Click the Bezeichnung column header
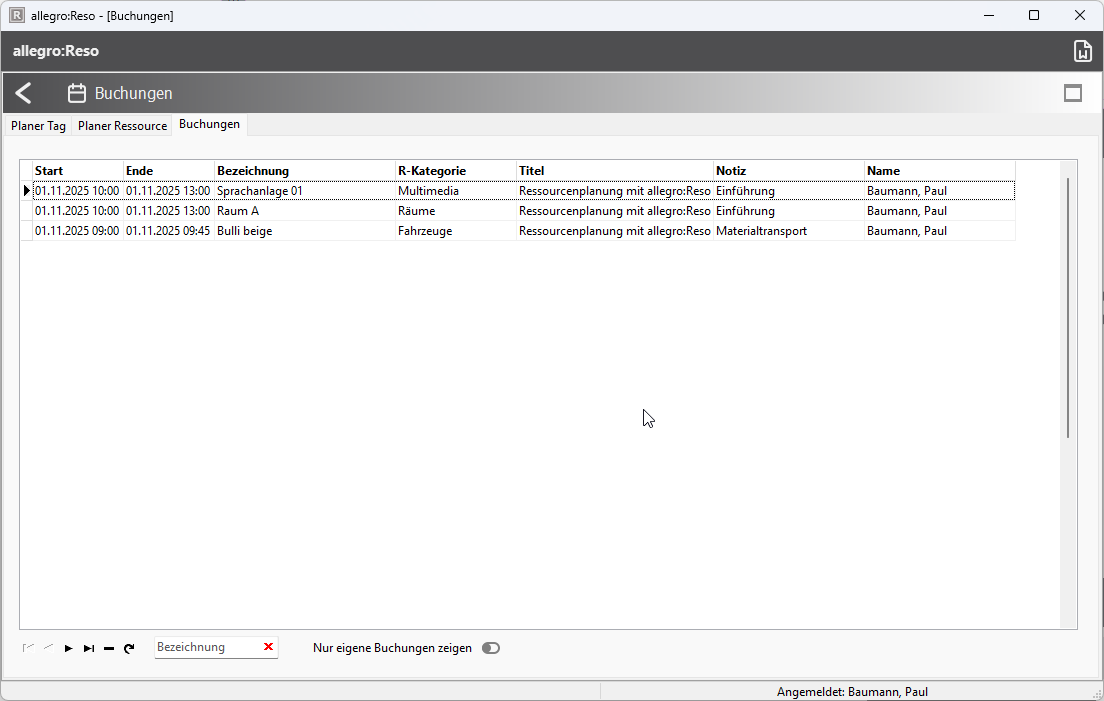This screenshot has height=701, width=1104. click(304, 171)
